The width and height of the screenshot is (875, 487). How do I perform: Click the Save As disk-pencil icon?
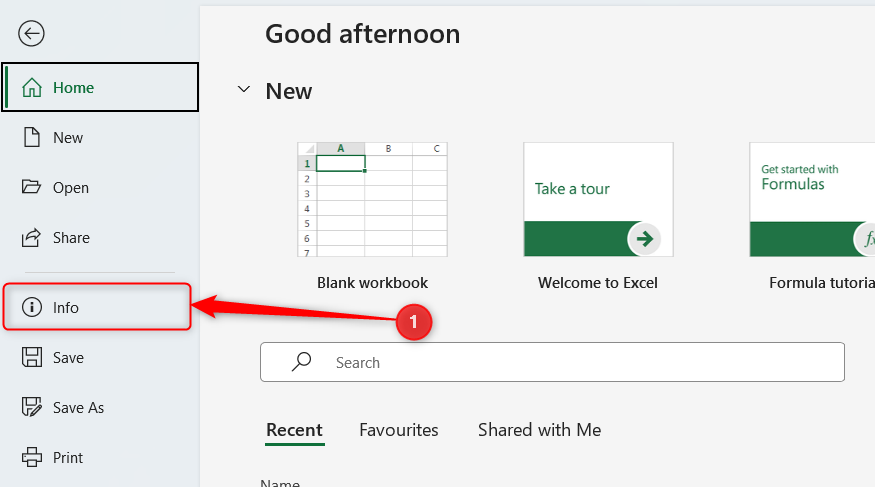pos(32,407)
